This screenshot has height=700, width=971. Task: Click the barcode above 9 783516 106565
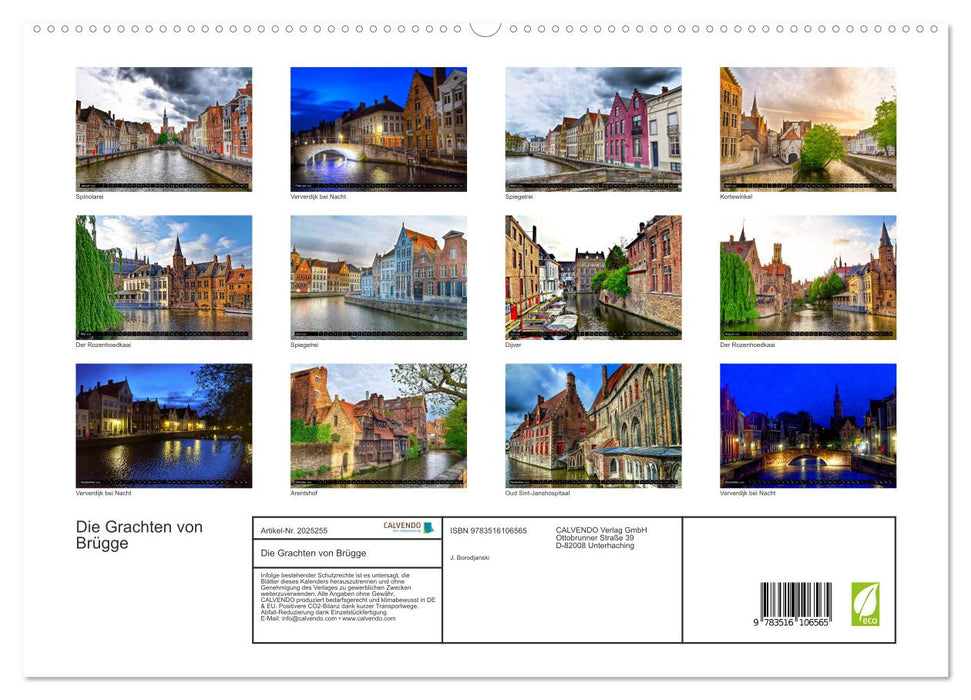(795, 601)
